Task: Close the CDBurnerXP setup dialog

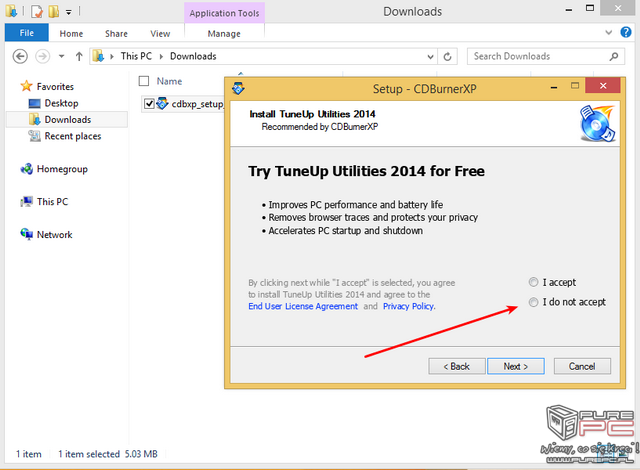Action: [602, 85]
